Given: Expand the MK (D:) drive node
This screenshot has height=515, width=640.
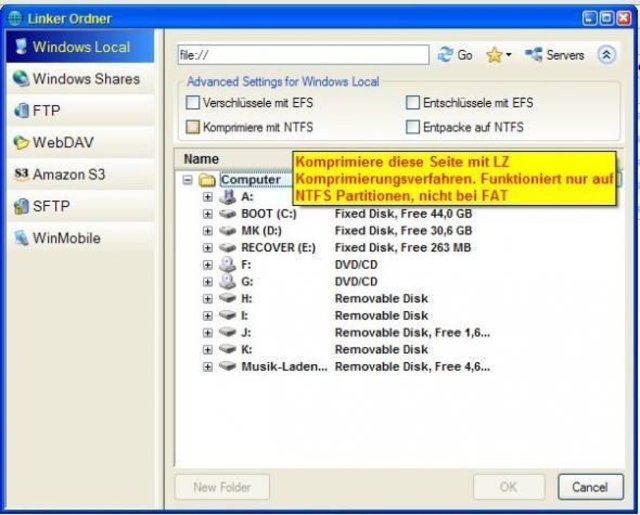Looking at the screenshot, I should pos(208,231).
